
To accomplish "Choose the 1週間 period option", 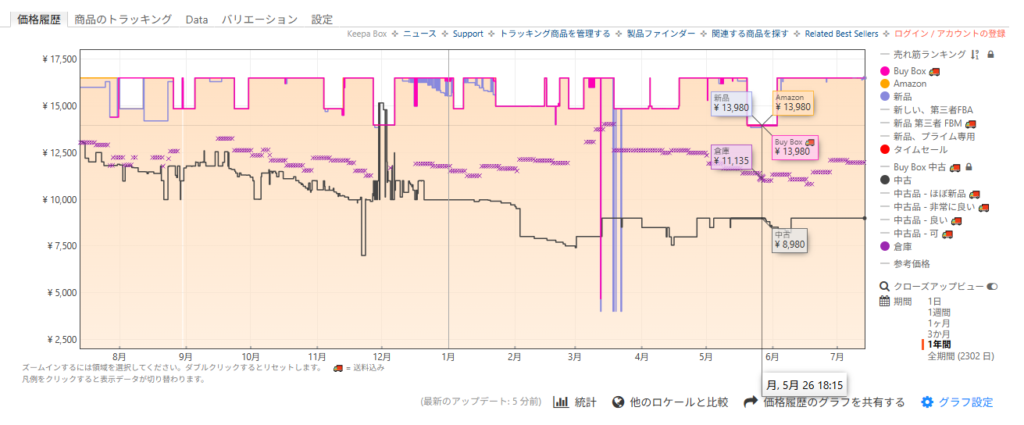I will [939, 312].
